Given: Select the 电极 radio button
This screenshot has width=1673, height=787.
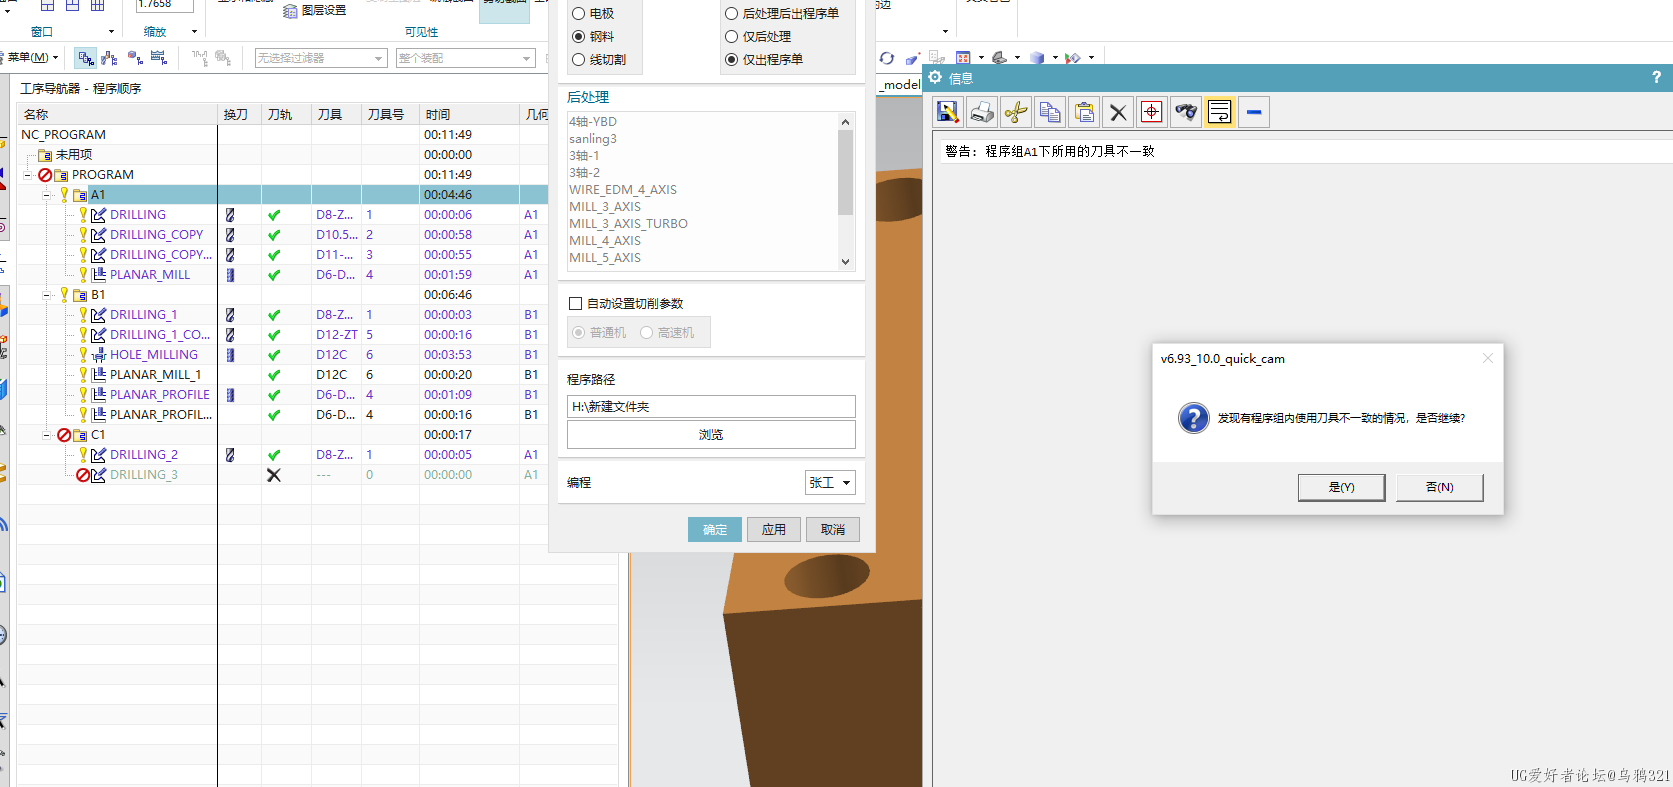Looking at the screenshot, I should click(x=578, y=14).
